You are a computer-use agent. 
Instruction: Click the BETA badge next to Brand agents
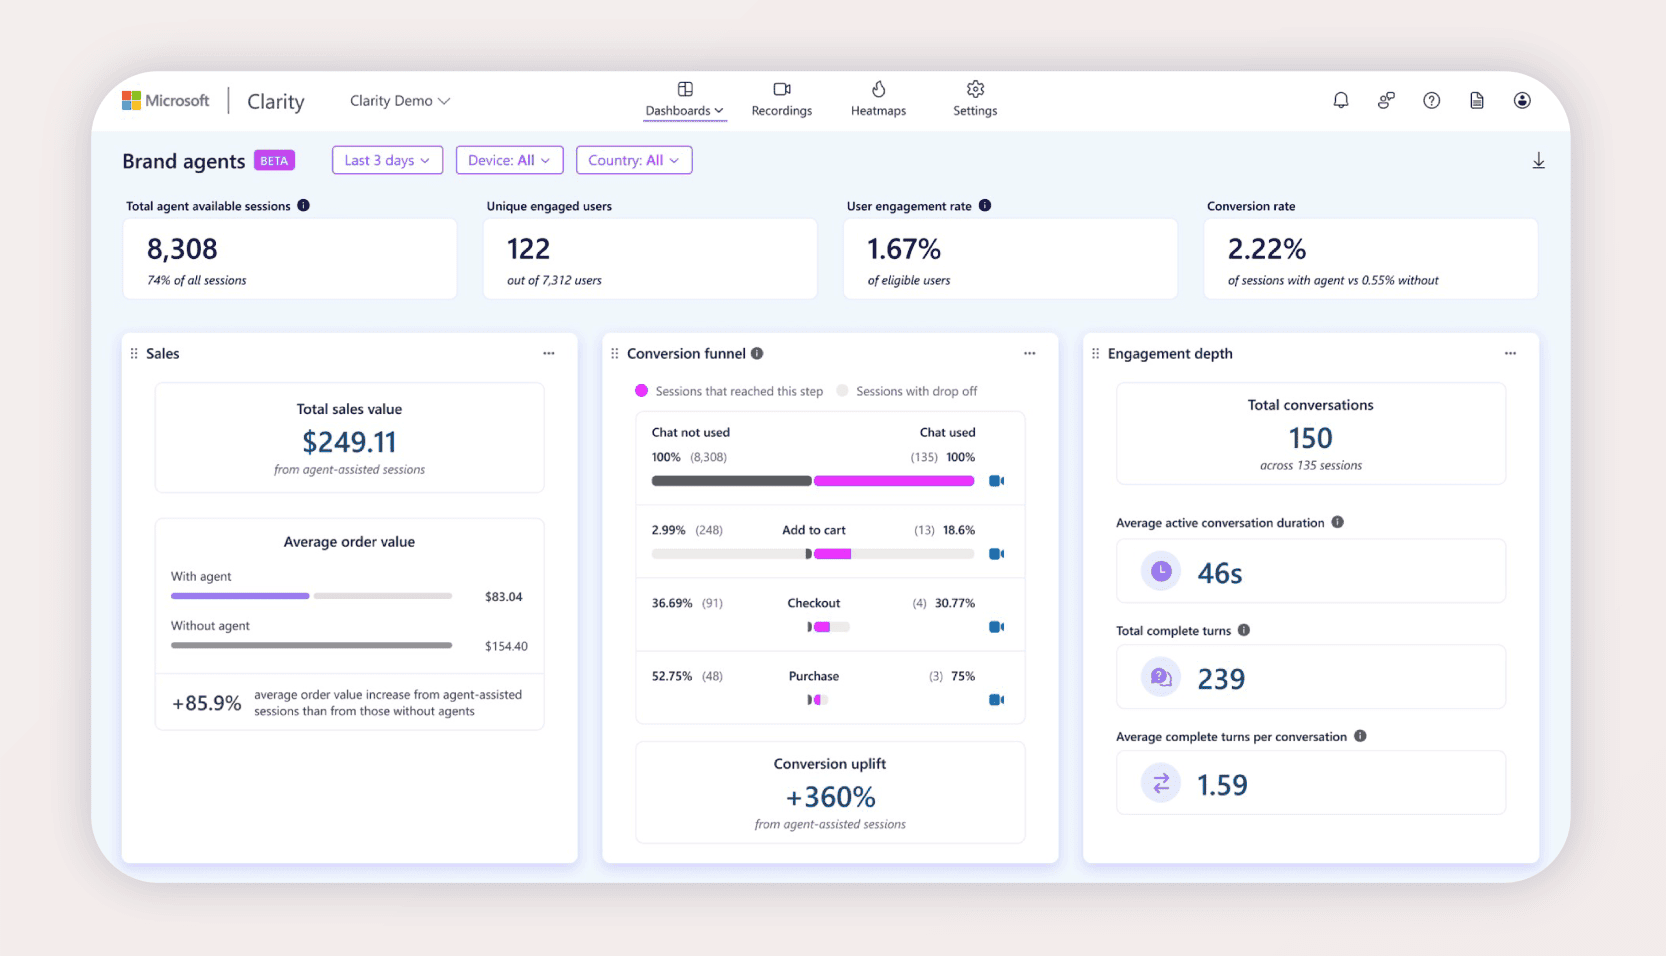coord(274,160)
